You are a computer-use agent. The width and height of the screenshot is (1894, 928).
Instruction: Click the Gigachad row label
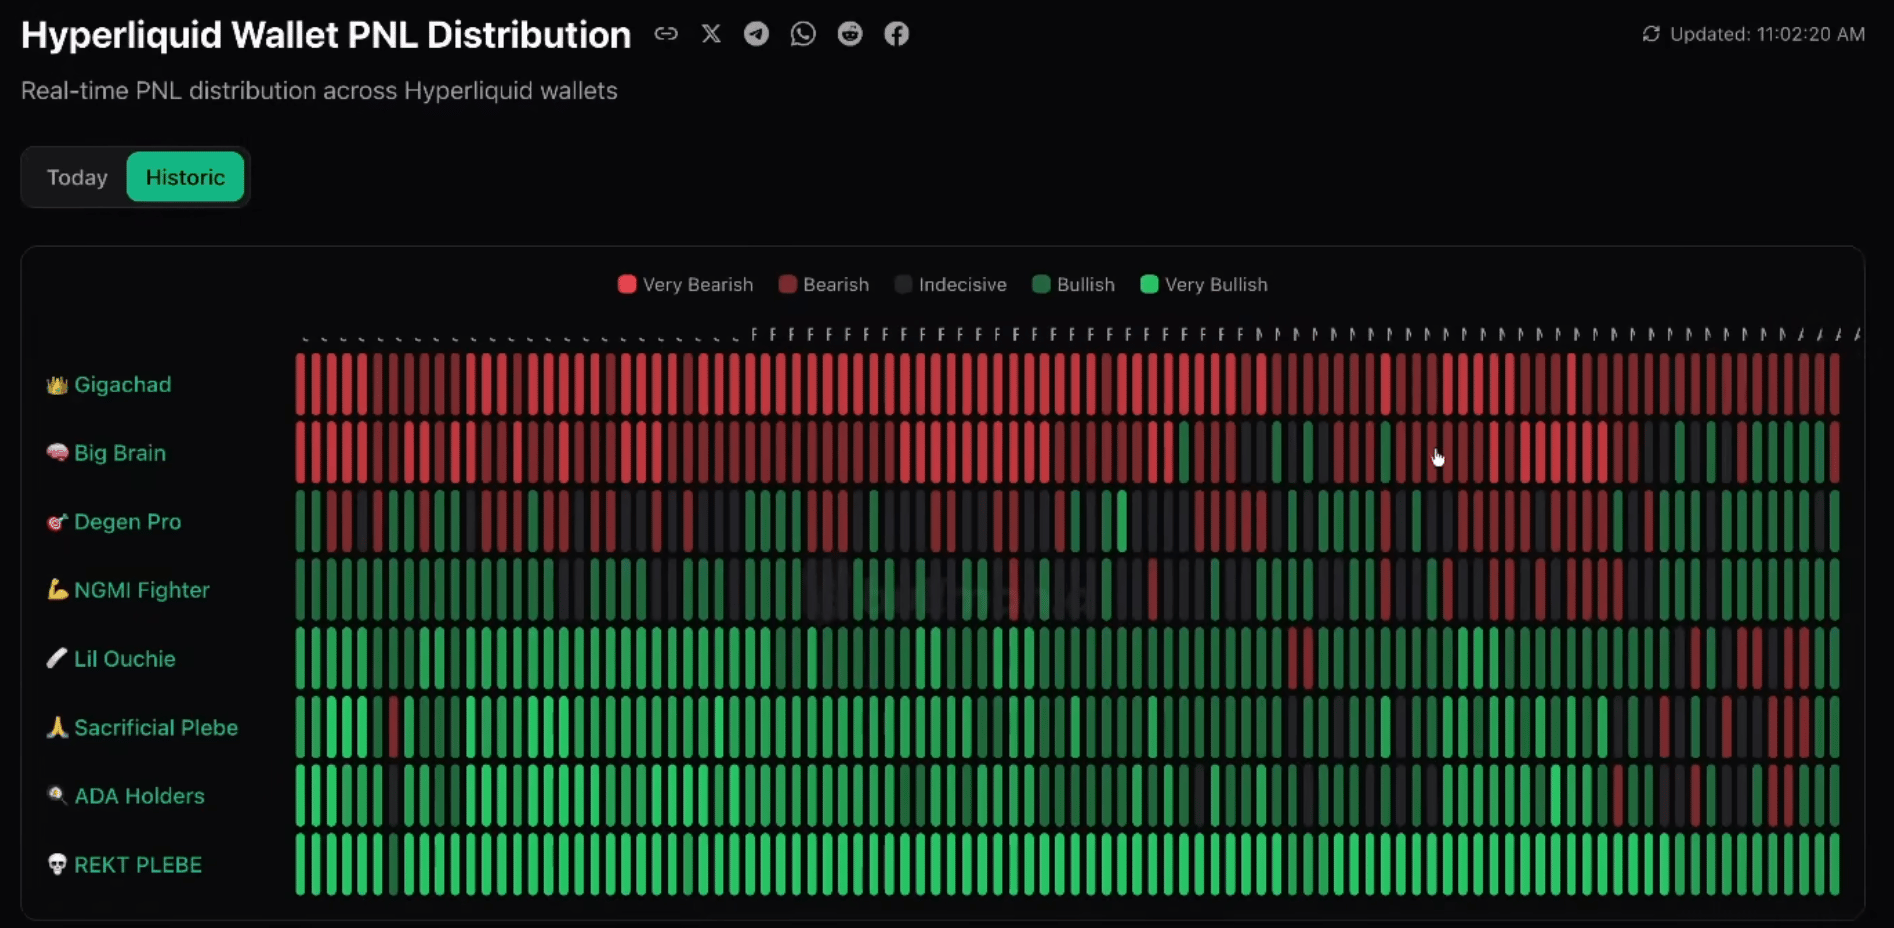(123, 385)
